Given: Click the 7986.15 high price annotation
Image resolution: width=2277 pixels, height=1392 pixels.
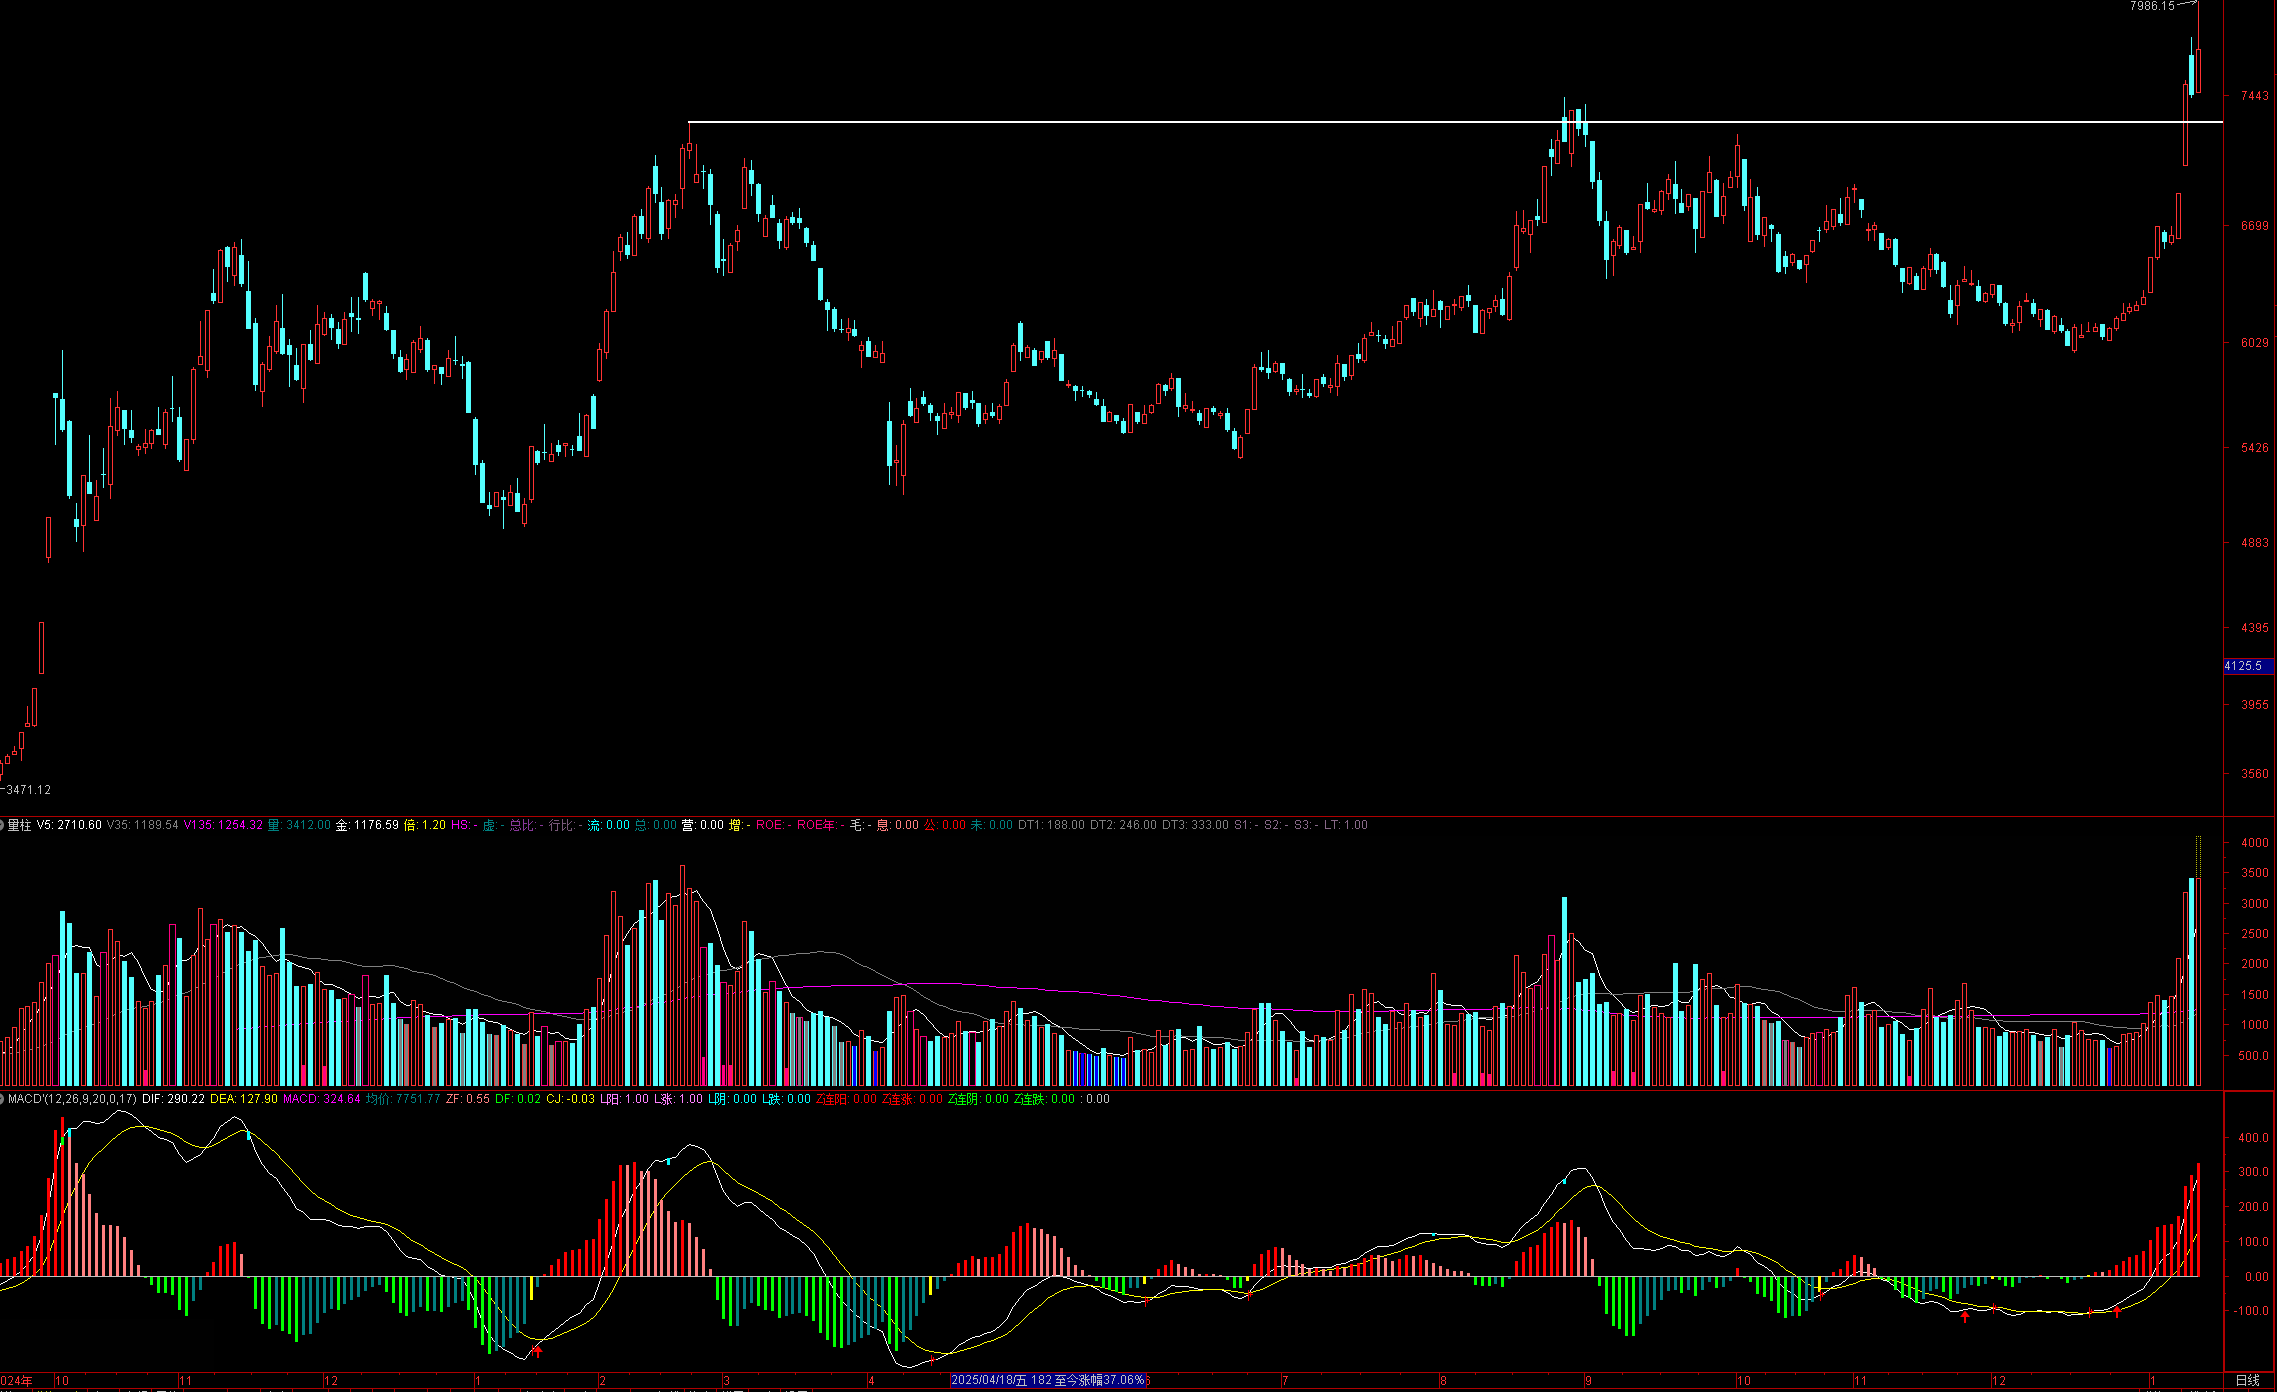Looking at the screenshot, I should click(x=2151, y=6).
